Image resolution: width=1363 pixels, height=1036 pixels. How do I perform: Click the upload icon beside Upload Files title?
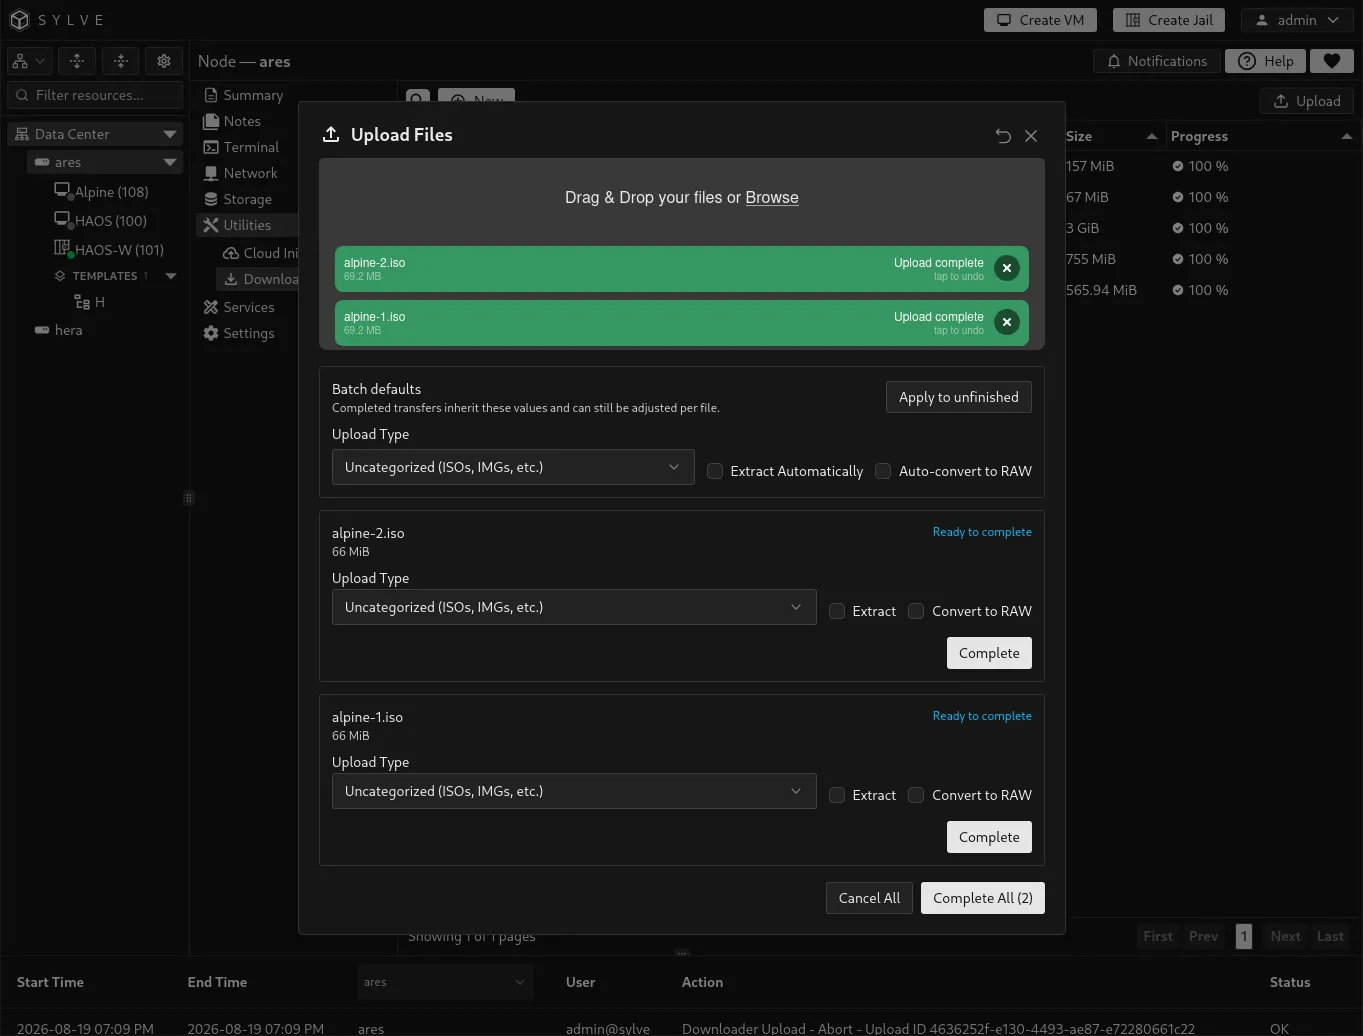pos(331,134)
